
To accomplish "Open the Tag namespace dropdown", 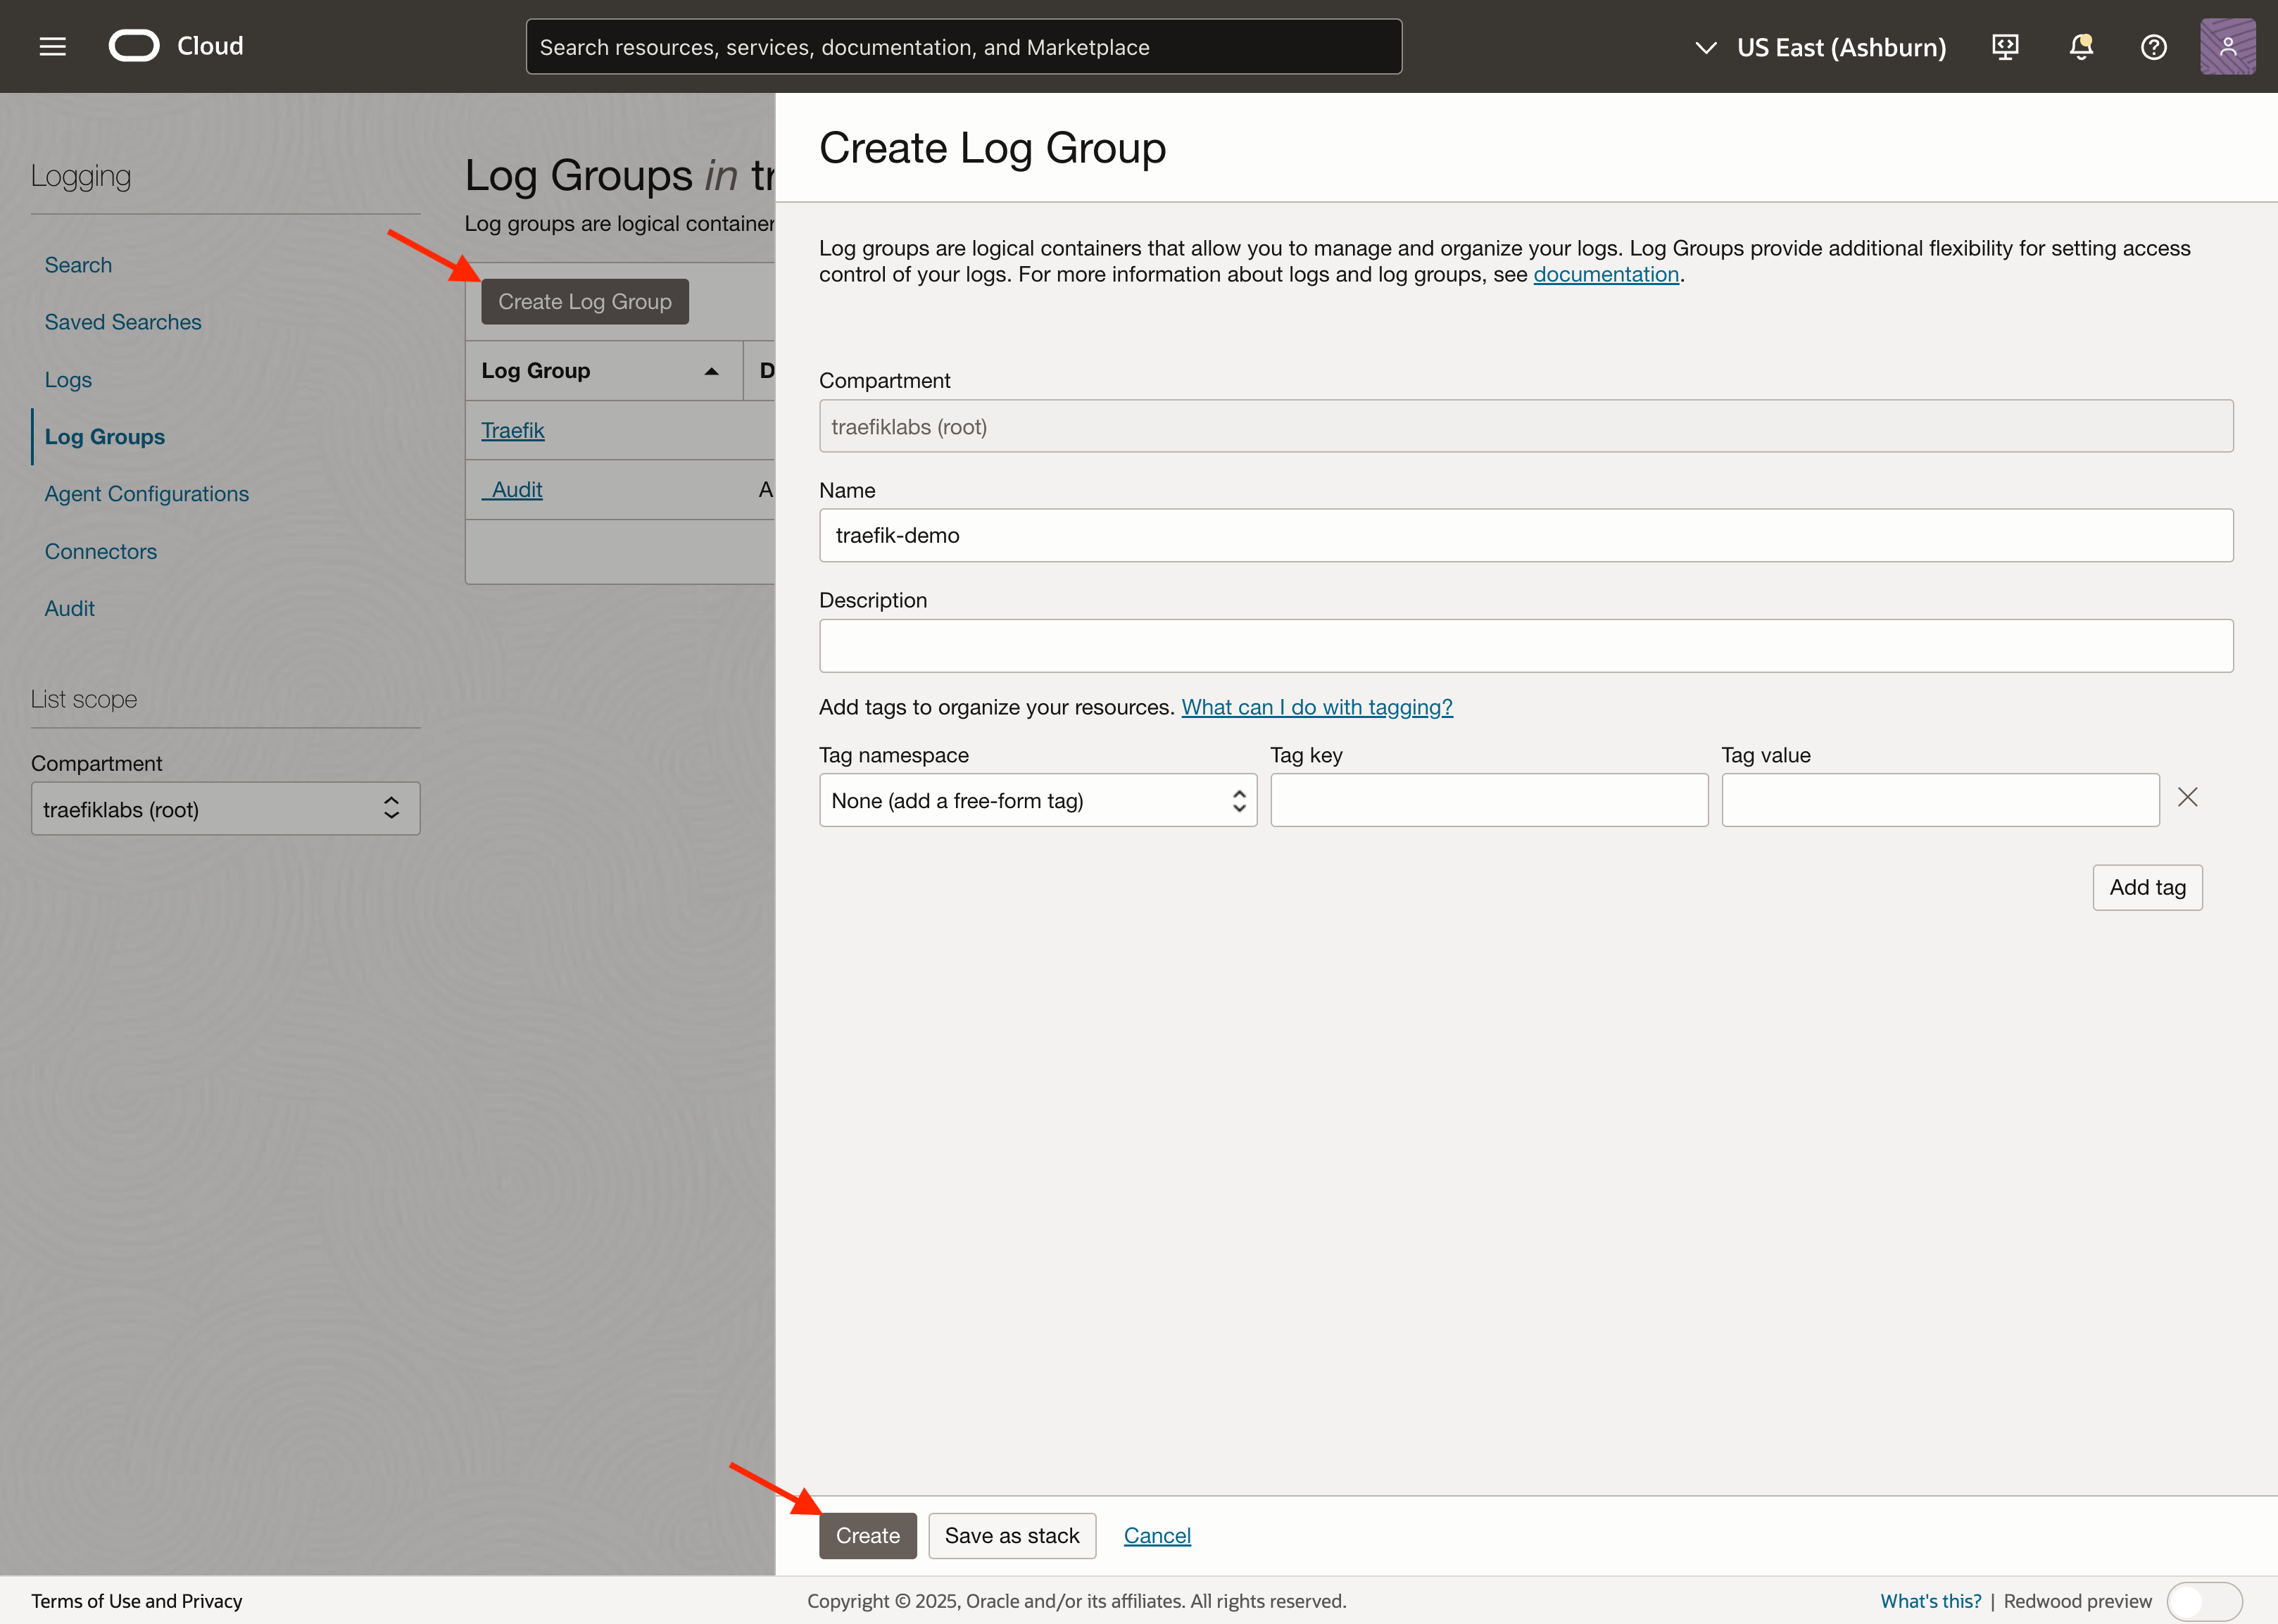I will [x=1037, y=800].
